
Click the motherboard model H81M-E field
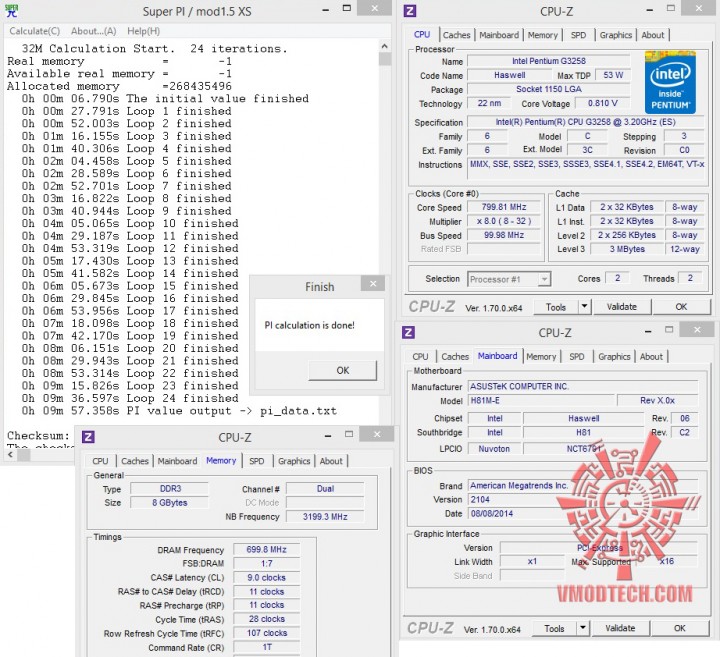(541, 401)
